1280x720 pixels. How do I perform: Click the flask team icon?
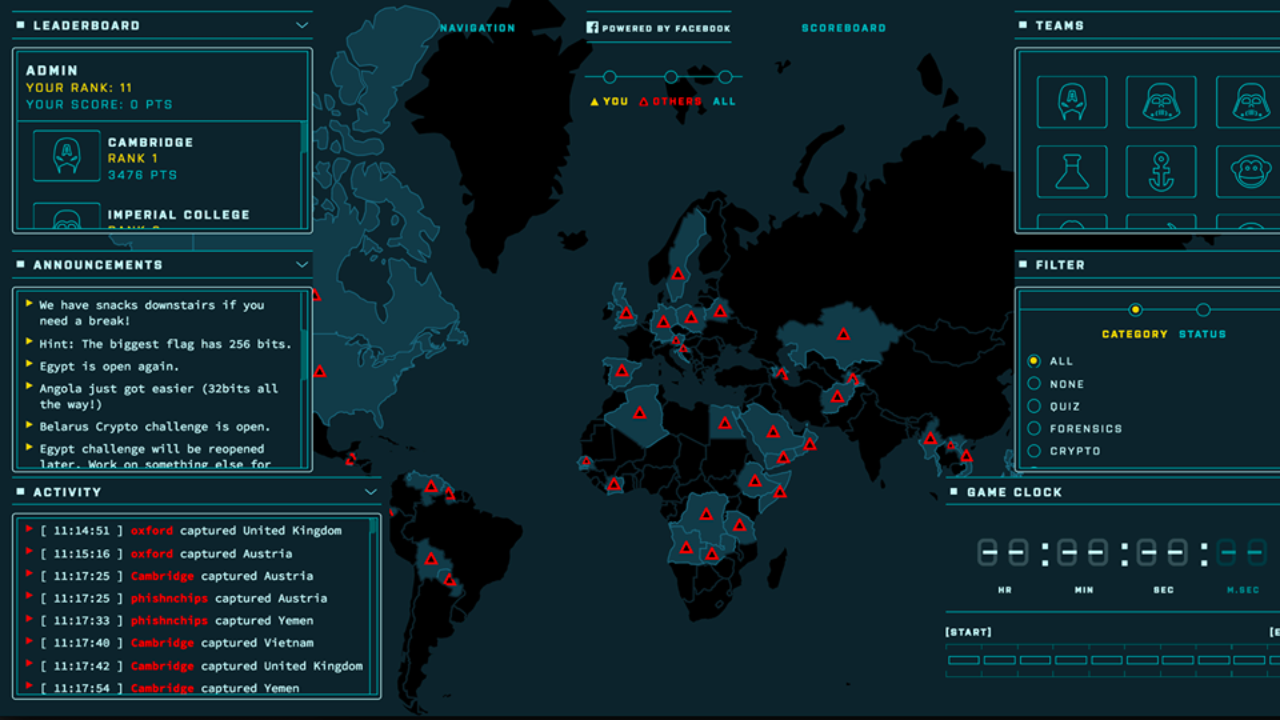[x=1071, y=172]
